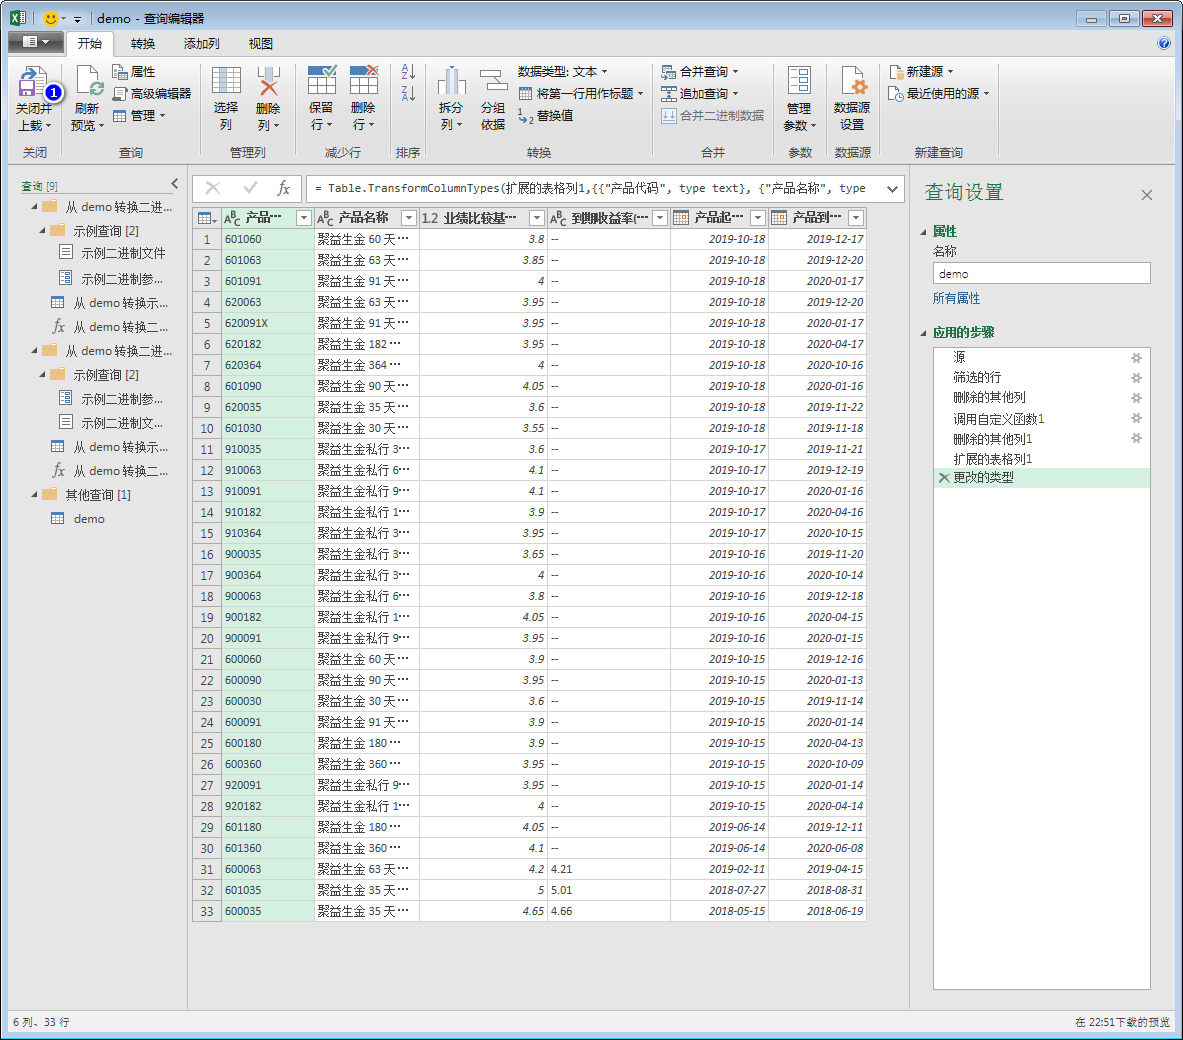Image resolution: width=1183 pixels, height=1040 pixels.
Task: Click Use First Row as Headers (将第一行用作标题)
Action: point(581,94)
